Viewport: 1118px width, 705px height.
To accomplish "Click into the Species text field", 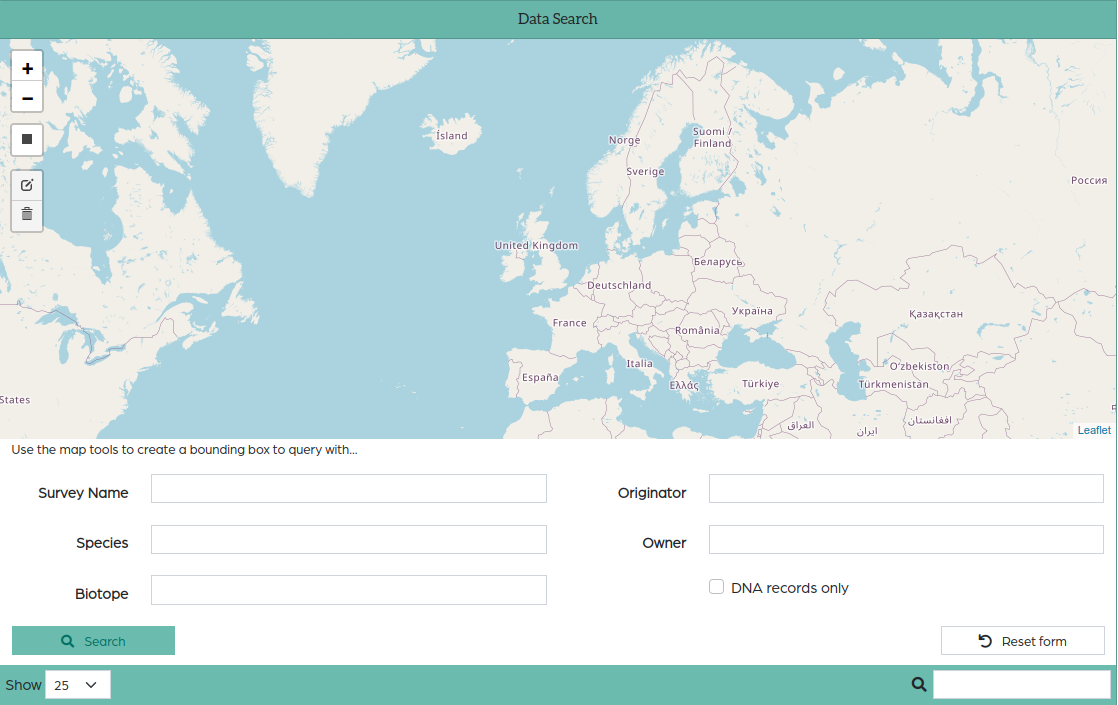I will click(348, 540).
